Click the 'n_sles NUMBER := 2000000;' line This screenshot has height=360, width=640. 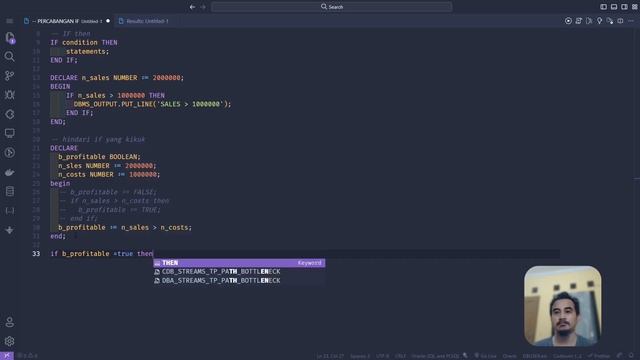pyautogui.click(x=107, y=166)
